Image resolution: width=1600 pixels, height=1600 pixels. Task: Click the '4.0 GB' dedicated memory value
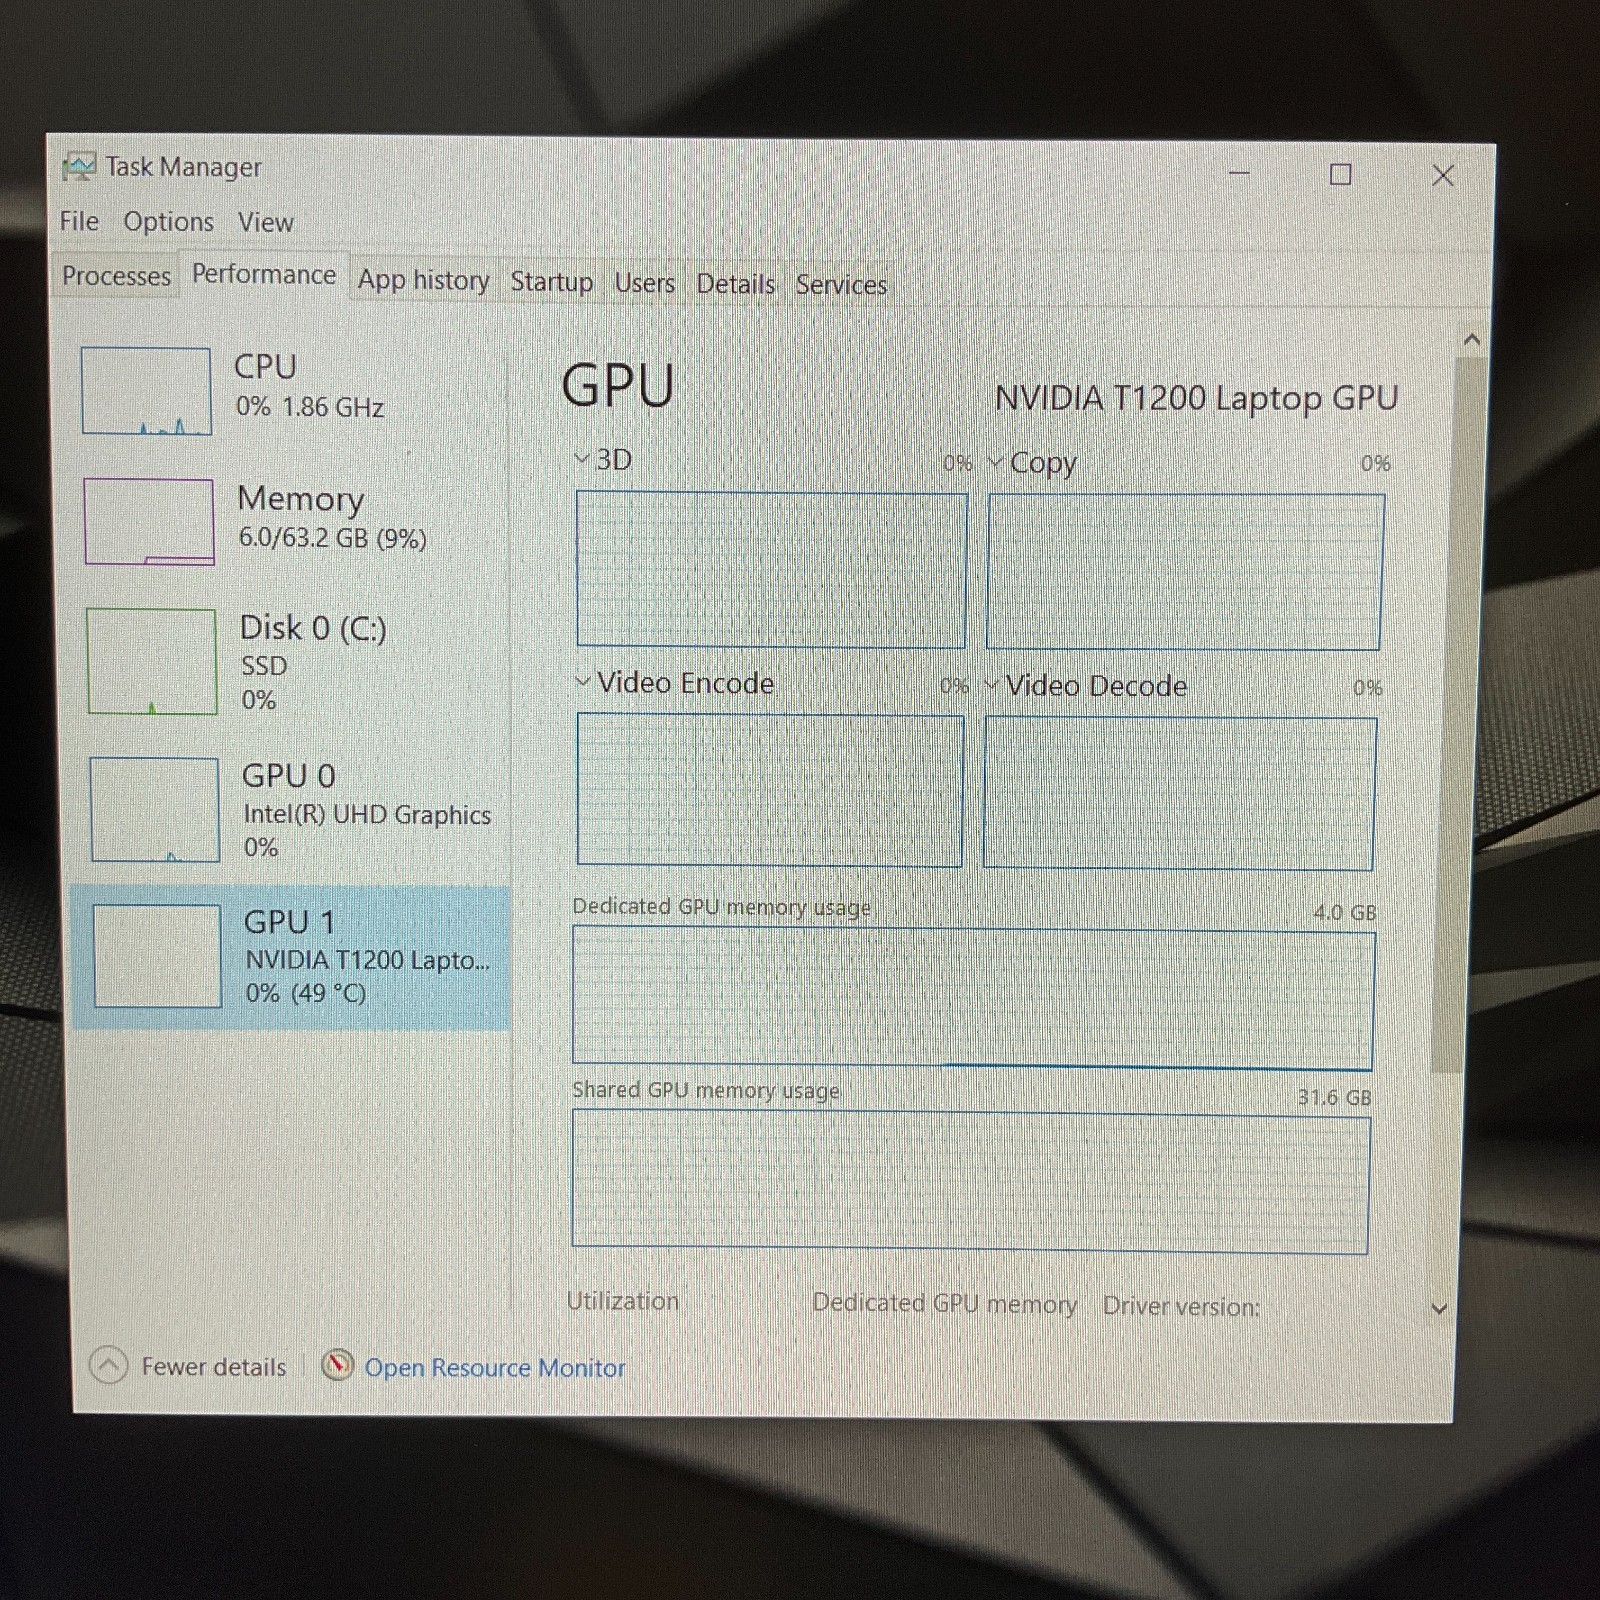click(1345, 912)
